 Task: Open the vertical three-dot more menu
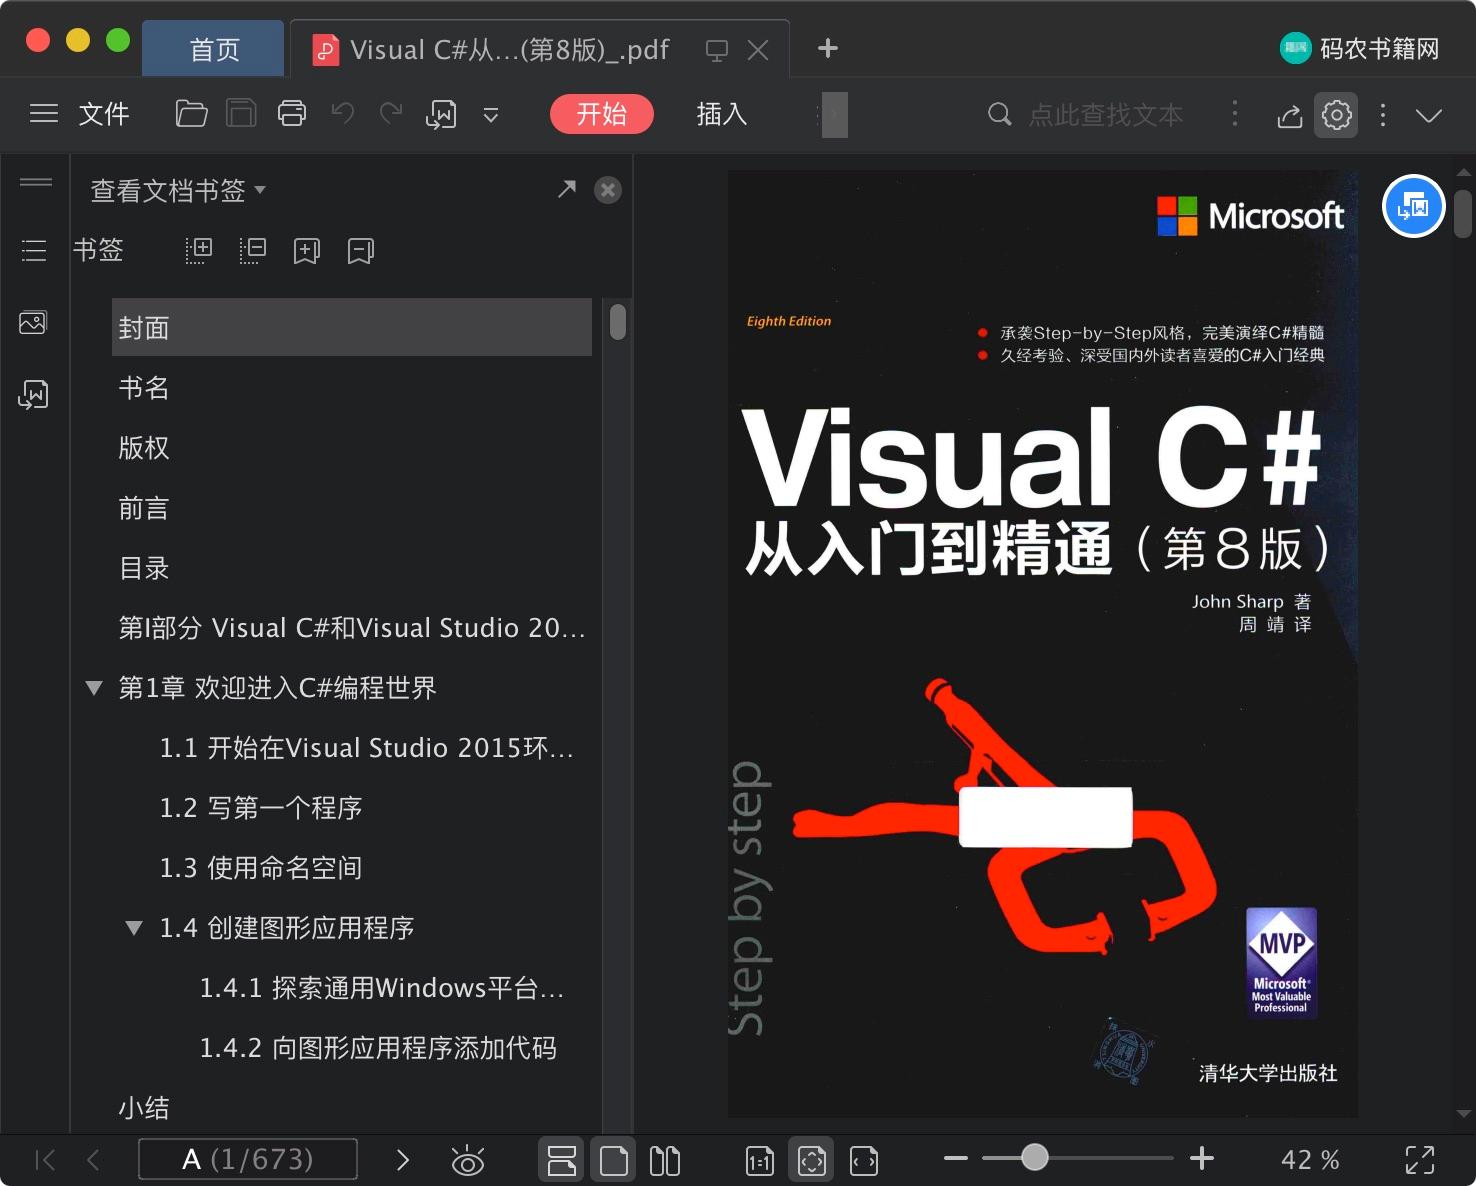pos(1383,115)
